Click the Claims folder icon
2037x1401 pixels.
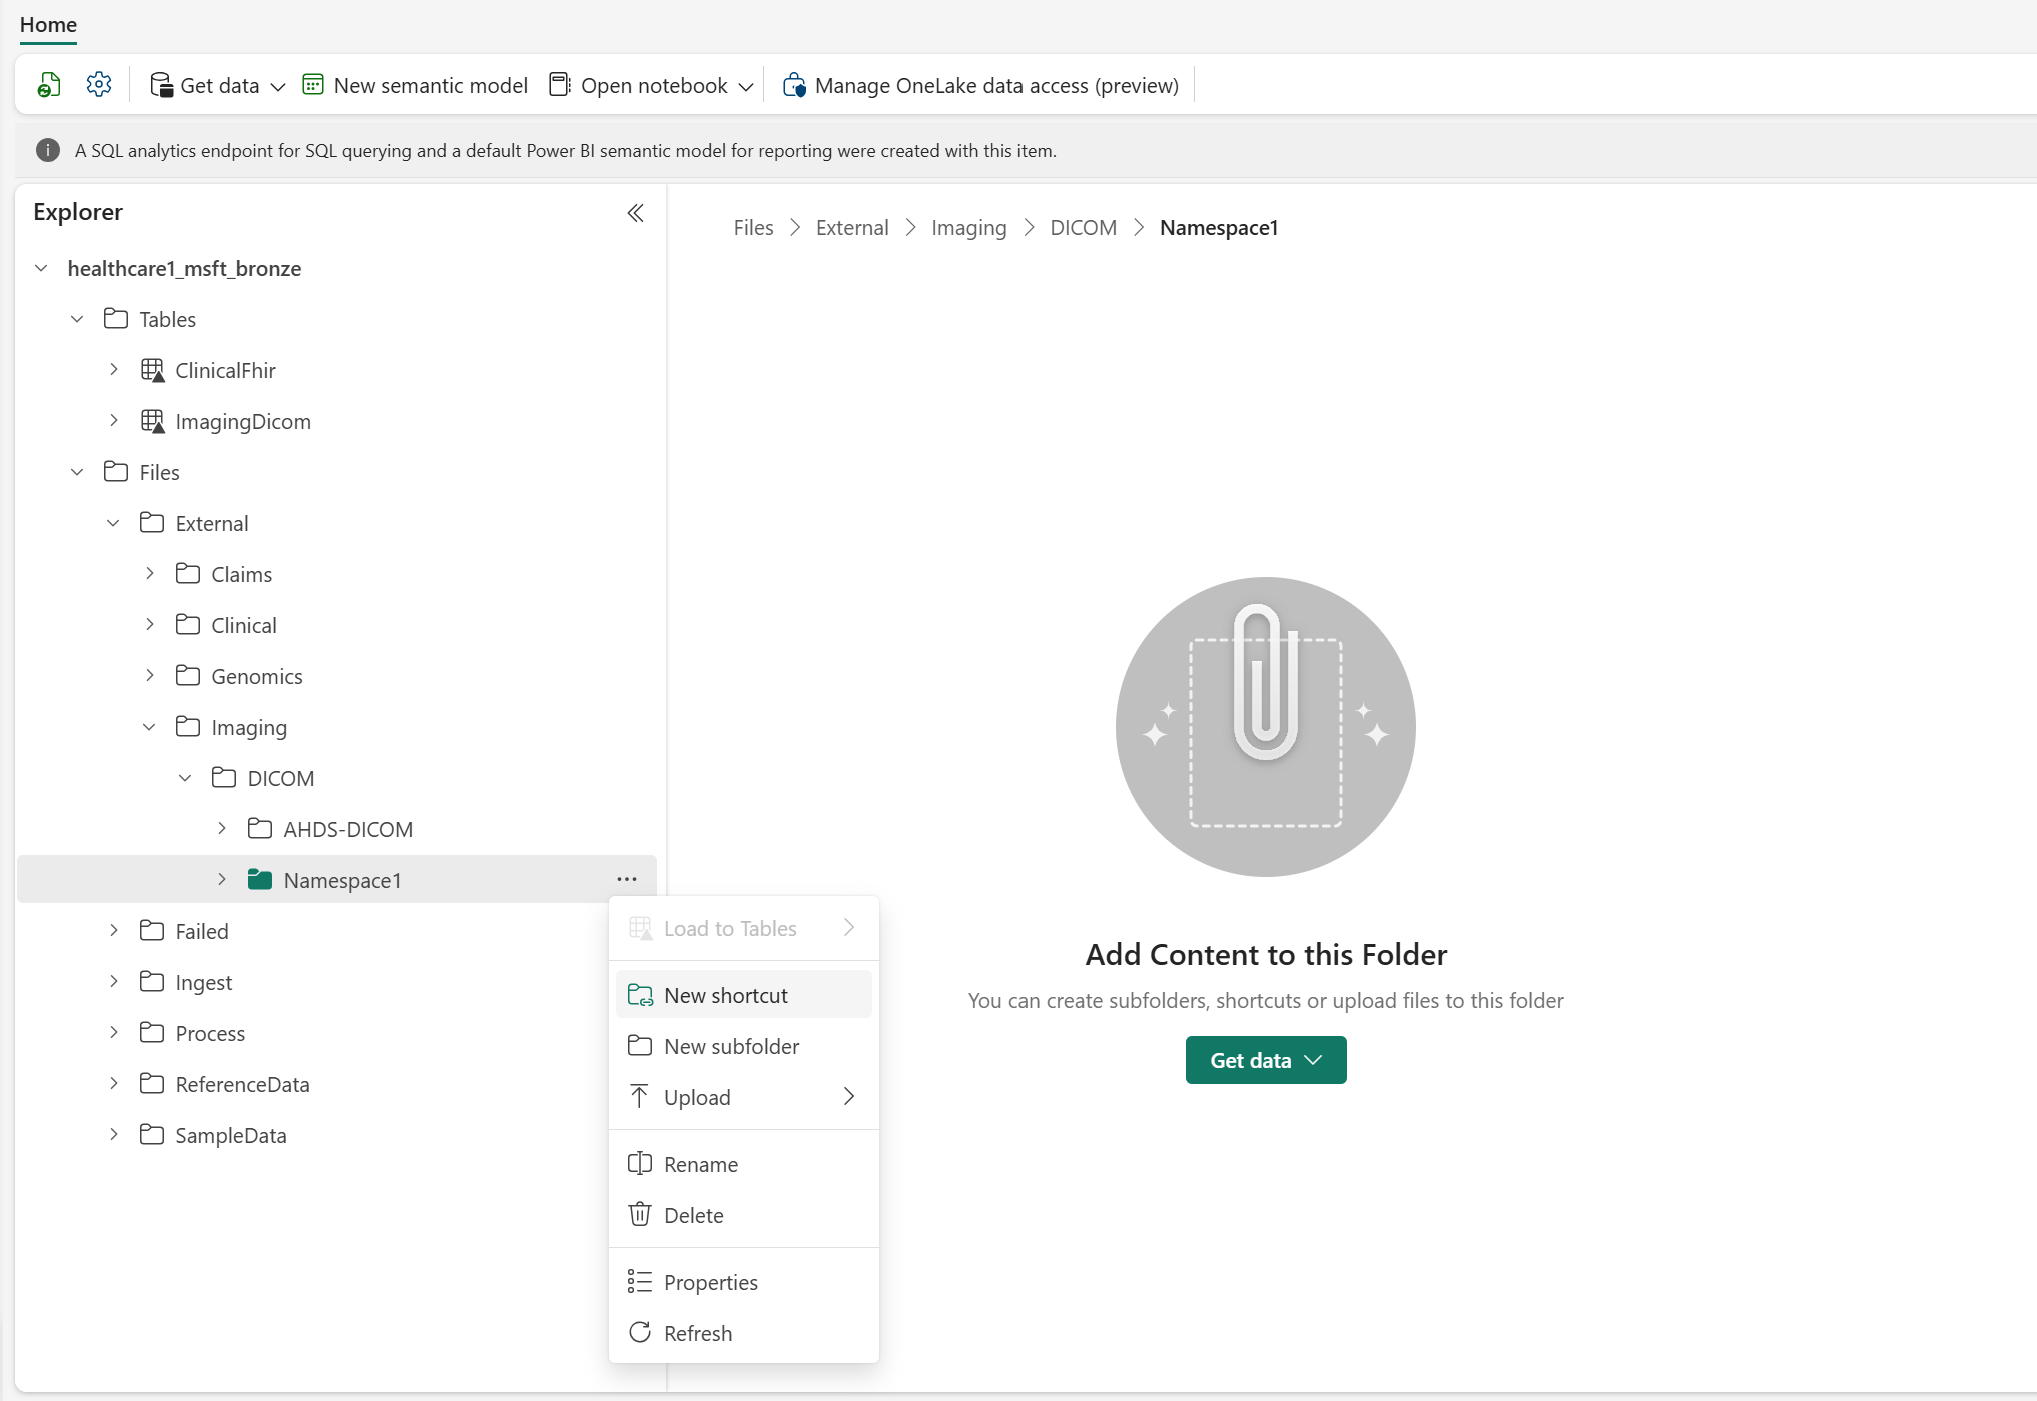[188, 574]
